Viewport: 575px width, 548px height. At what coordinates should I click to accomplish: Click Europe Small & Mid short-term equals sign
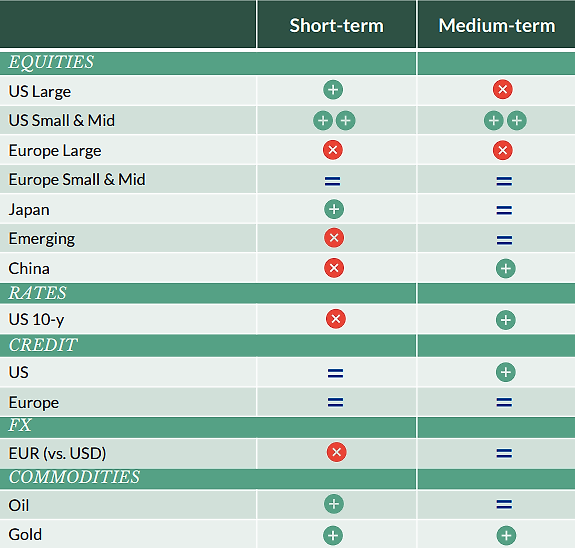click(x=333, y=181)
